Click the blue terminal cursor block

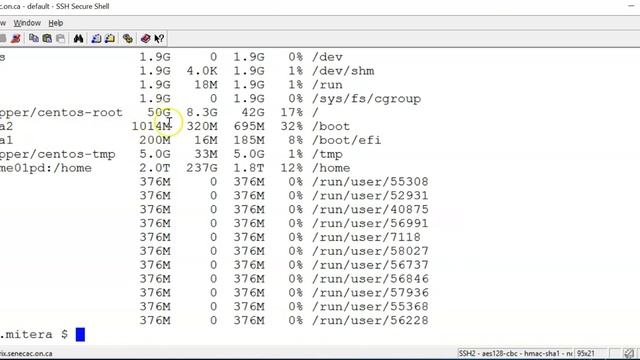tap(80, 334)
